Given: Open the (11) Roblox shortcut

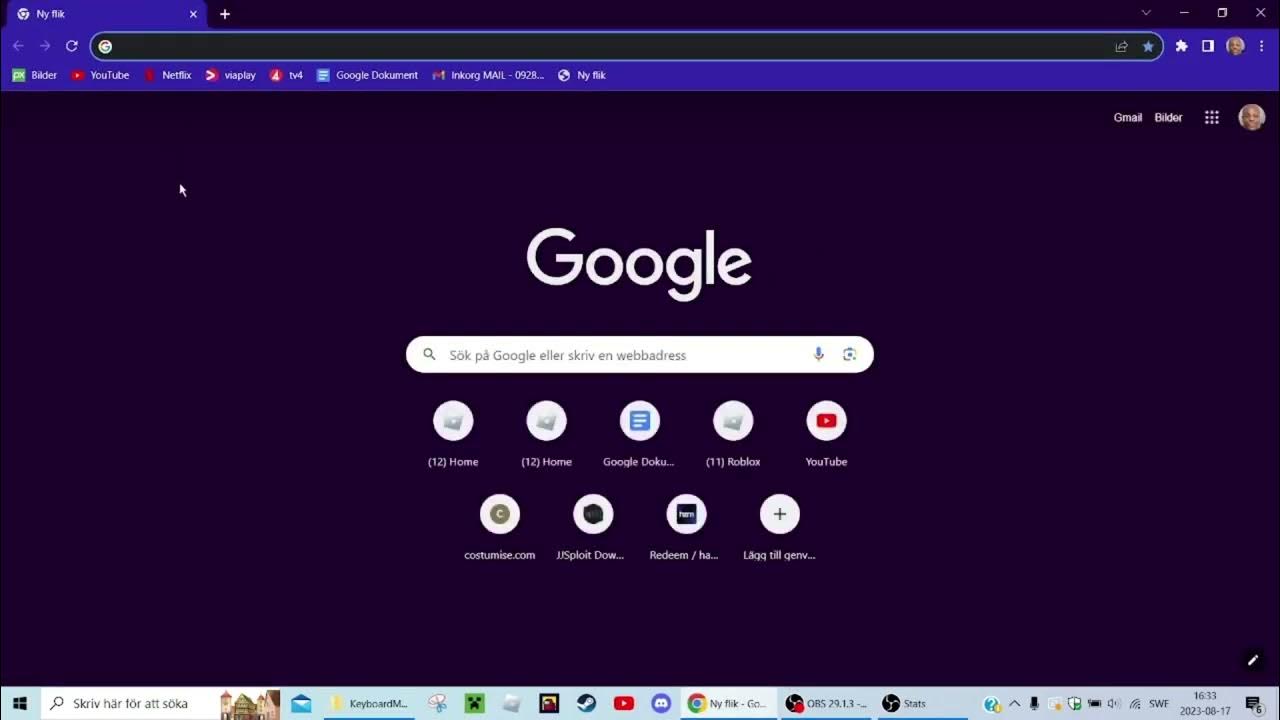Looking at the screenshot, I should [x=733, y=433].
